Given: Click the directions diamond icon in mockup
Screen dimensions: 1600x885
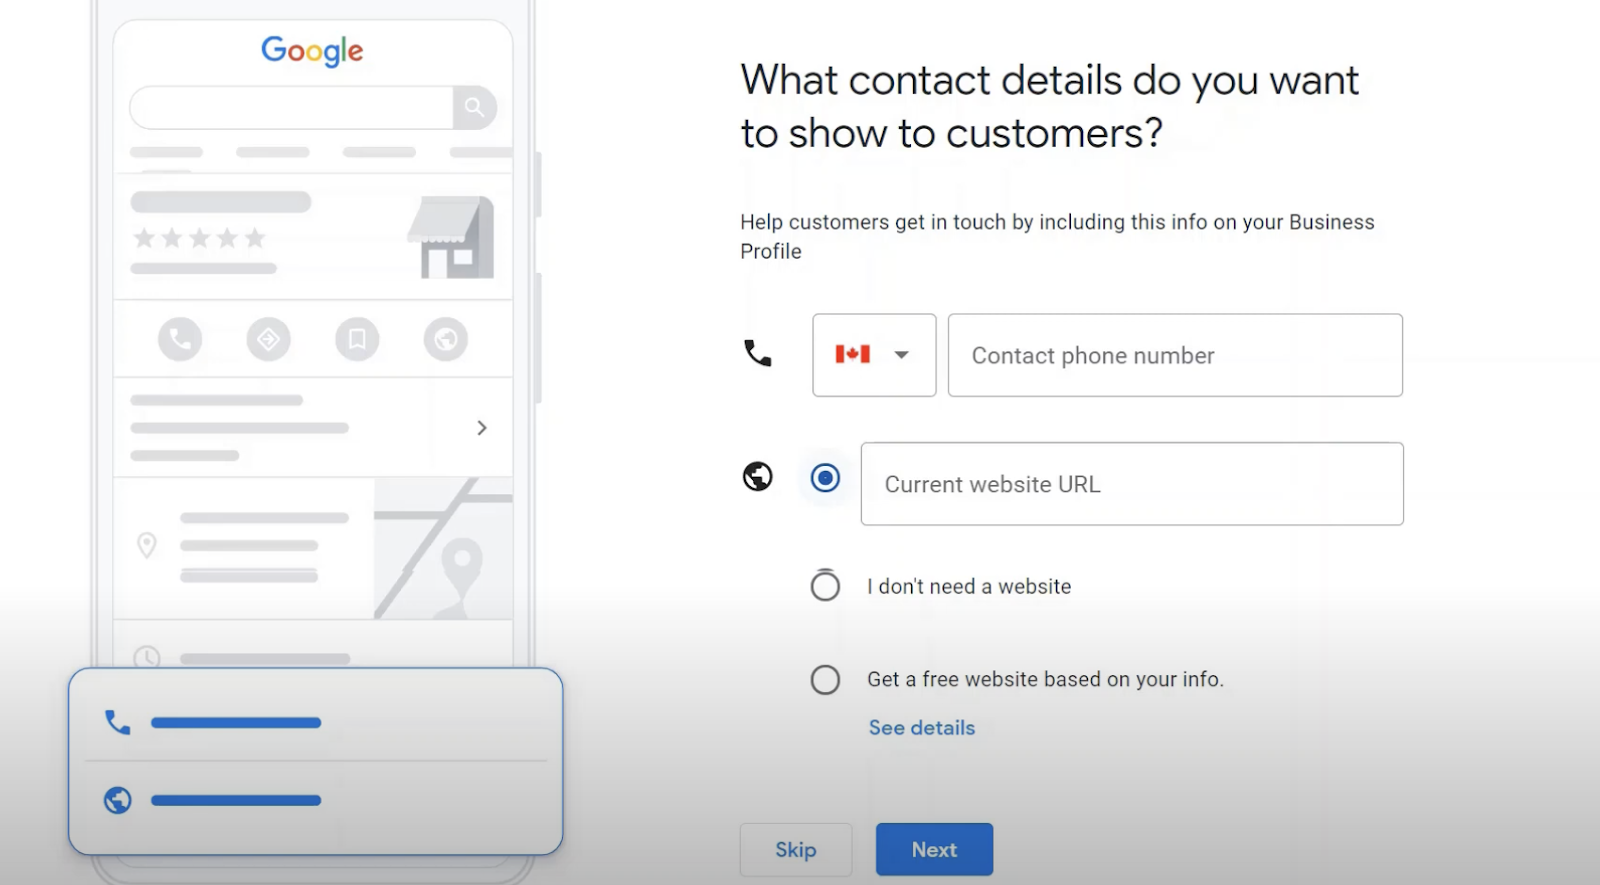Looking at the screenshot, I should [269, 339].
